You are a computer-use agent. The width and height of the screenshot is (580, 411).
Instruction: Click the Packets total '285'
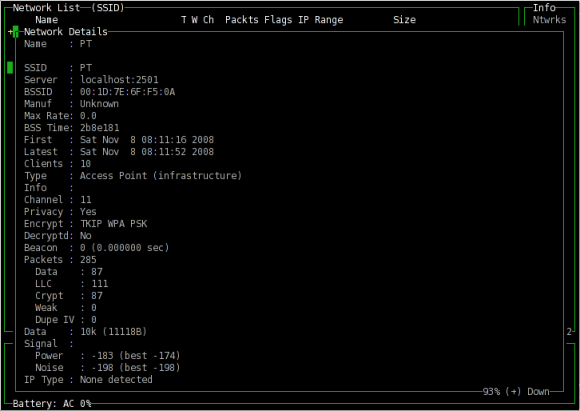[x=88, y=260]
